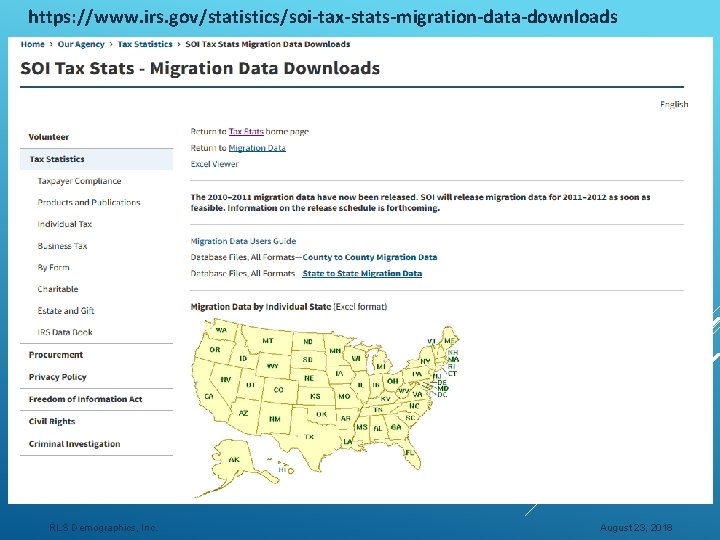
Task: Select Hawaii (HI) on the map
Action: [x=283, y=470]
